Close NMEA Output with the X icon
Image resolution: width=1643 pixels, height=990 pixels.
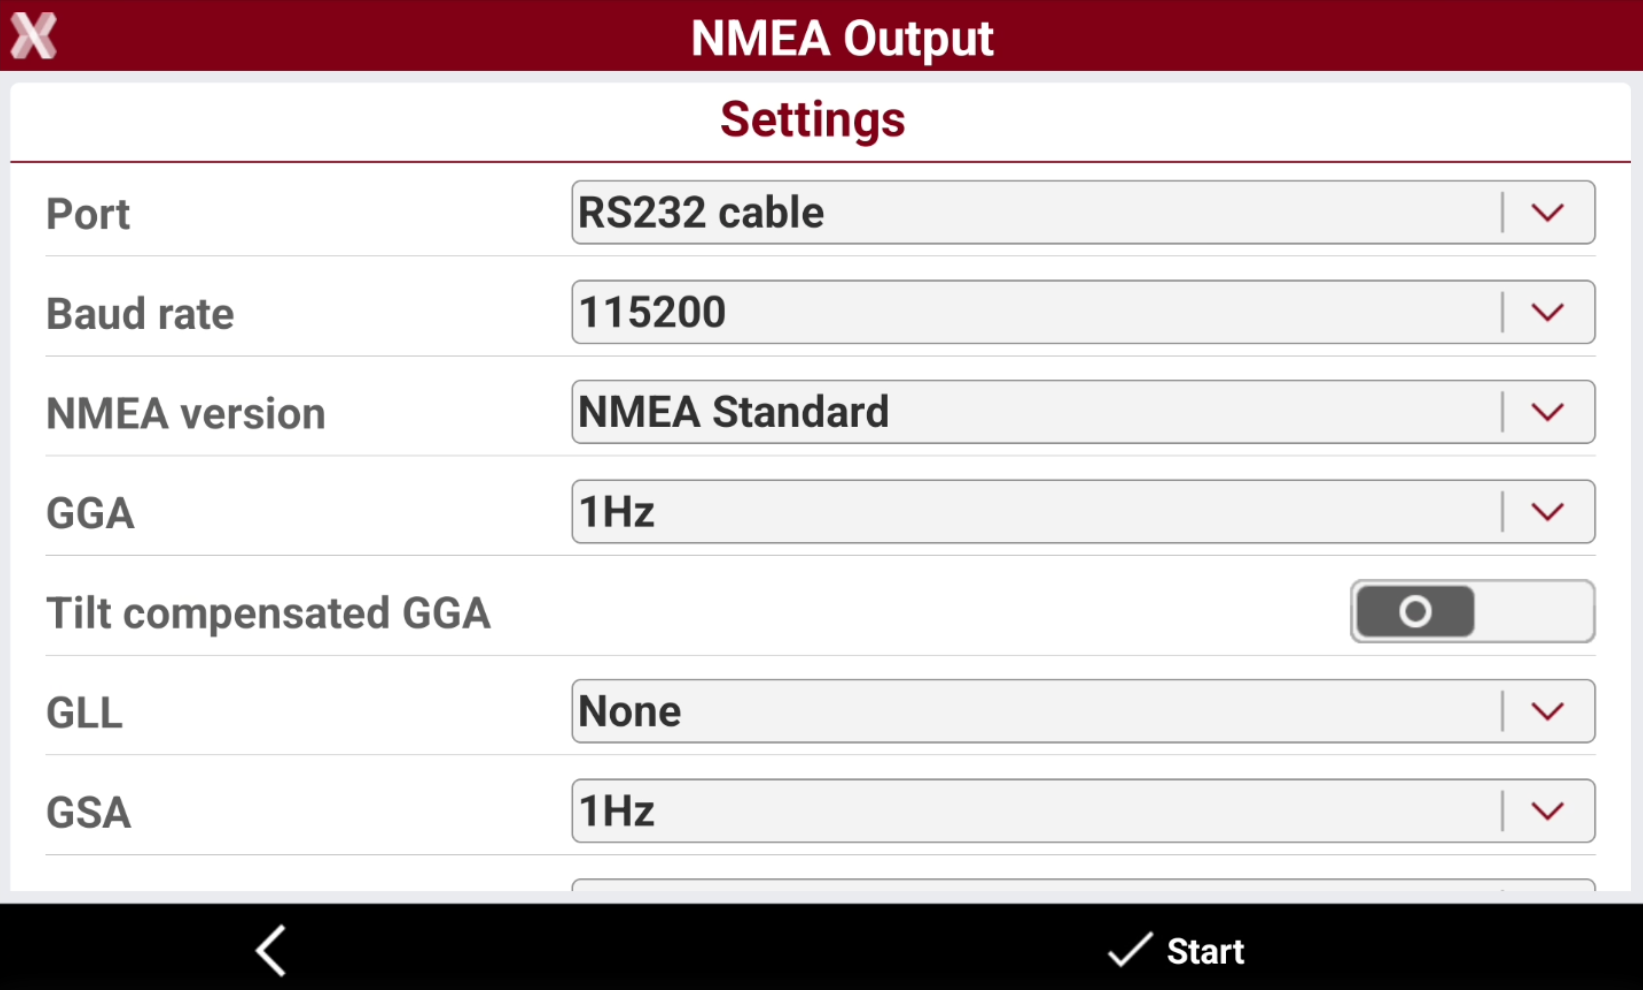point(34,36)
